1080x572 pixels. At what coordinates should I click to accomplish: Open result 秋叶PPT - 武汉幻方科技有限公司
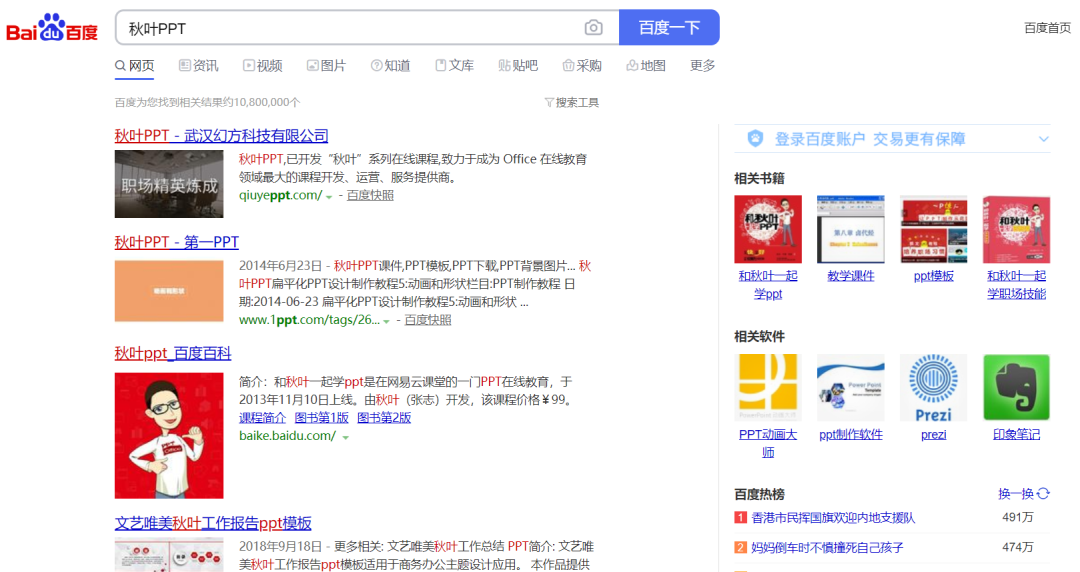coord(221,136)
